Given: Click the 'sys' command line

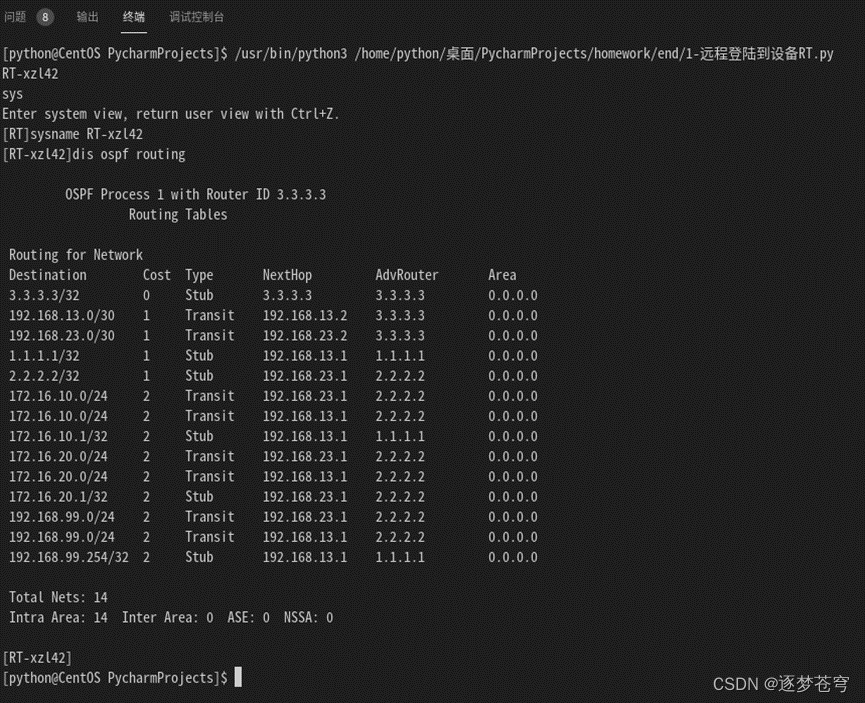Looking at the screenshot, I should pyautogui.click(x=13, y=94).
